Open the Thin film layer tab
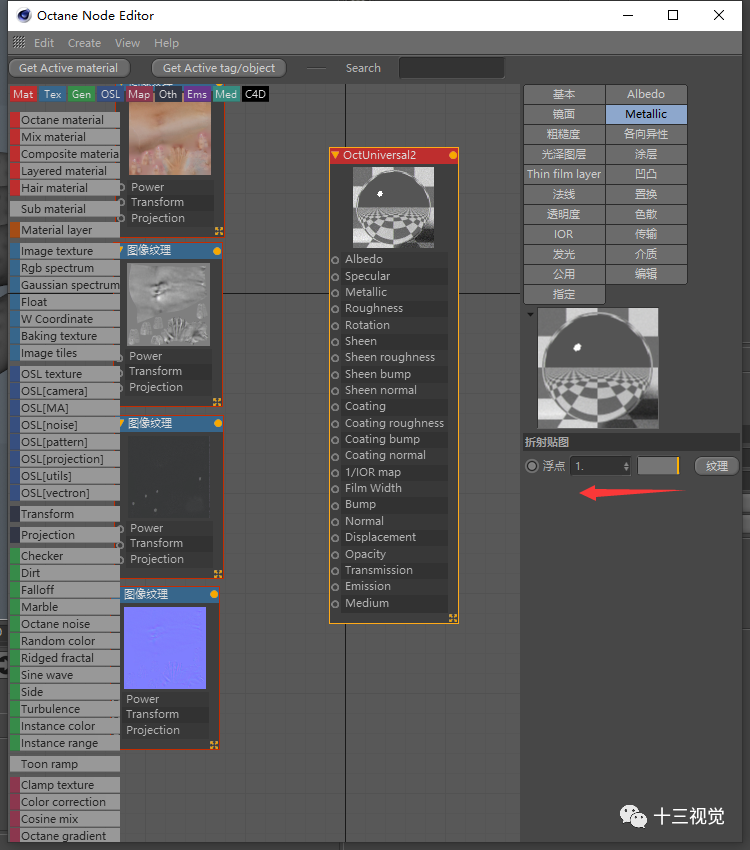The image size is (750, 850). (564, 174)
